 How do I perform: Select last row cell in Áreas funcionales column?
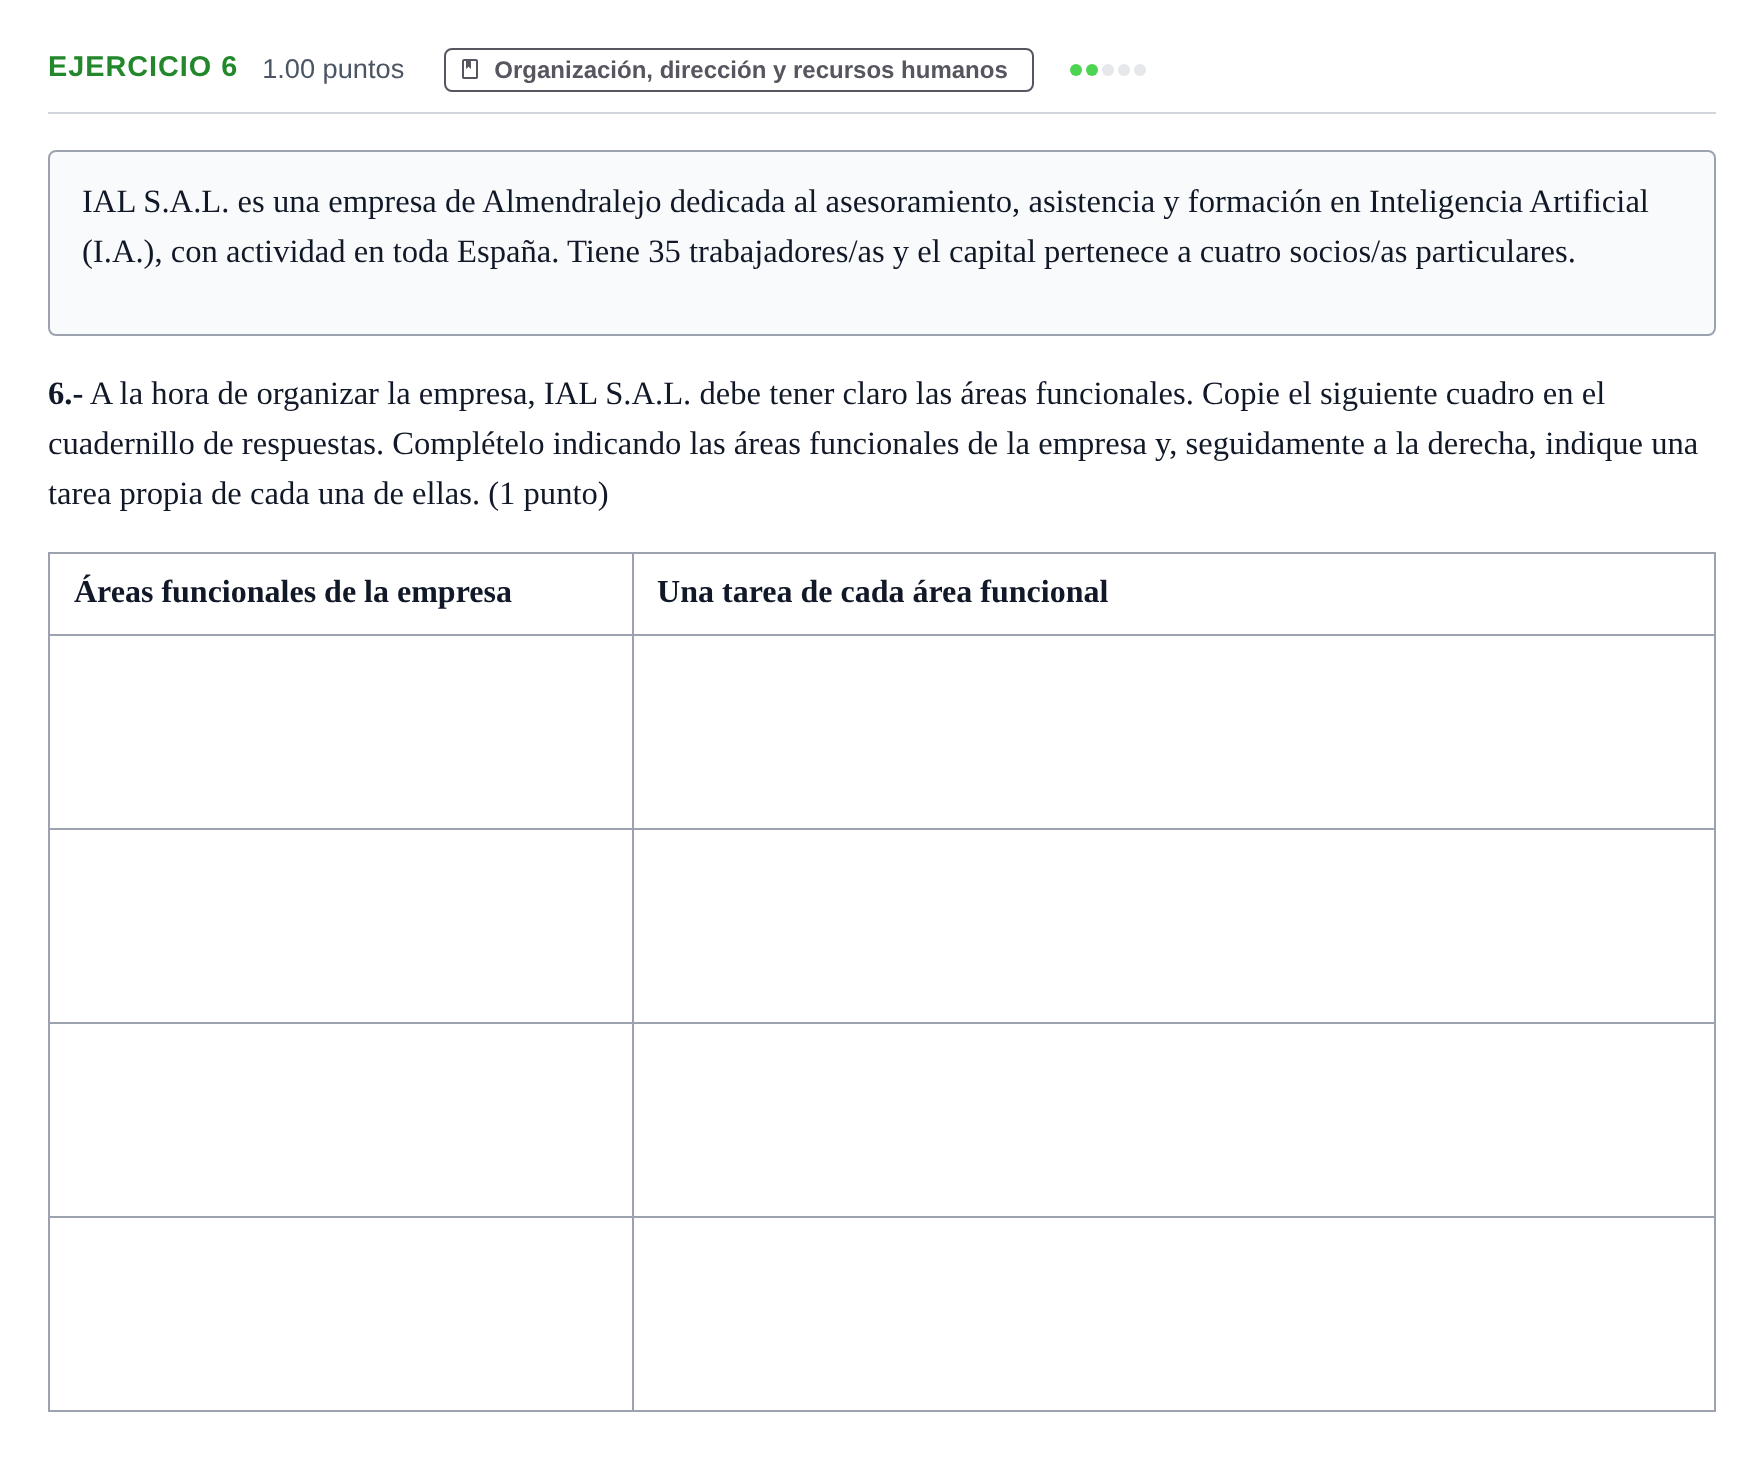coord(341,1314)
